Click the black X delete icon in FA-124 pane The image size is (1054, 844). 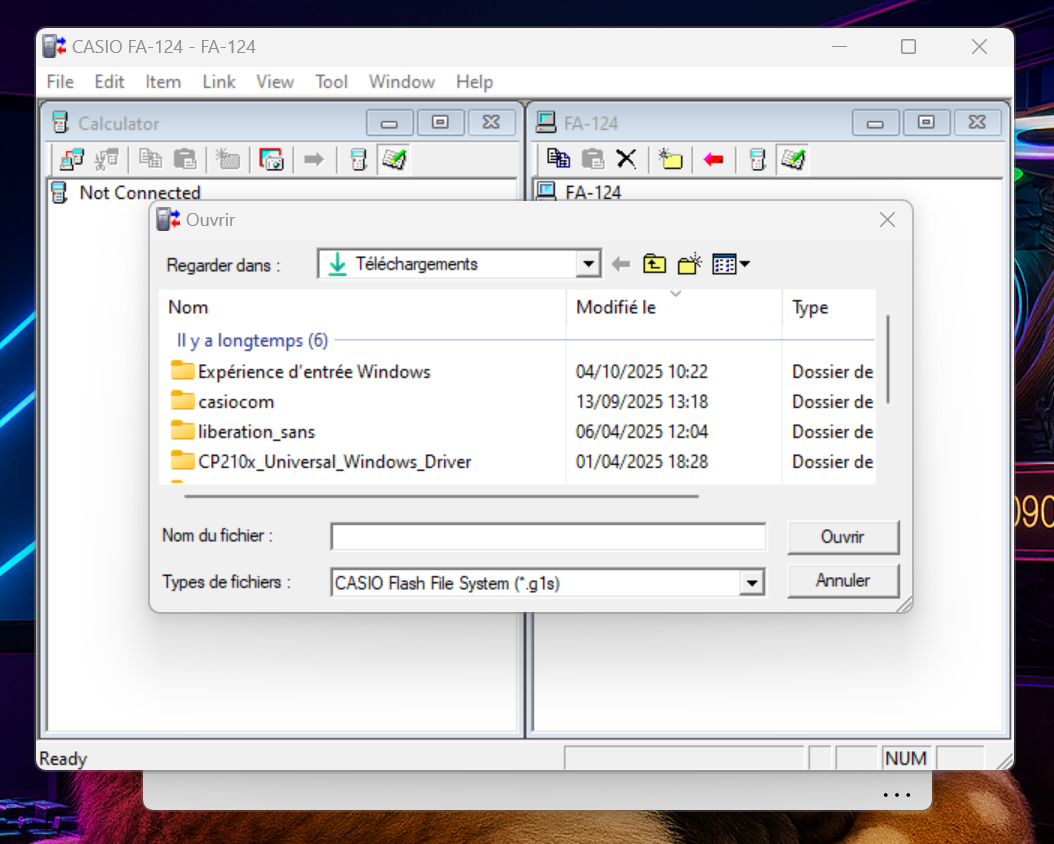[x=626, y=159]
